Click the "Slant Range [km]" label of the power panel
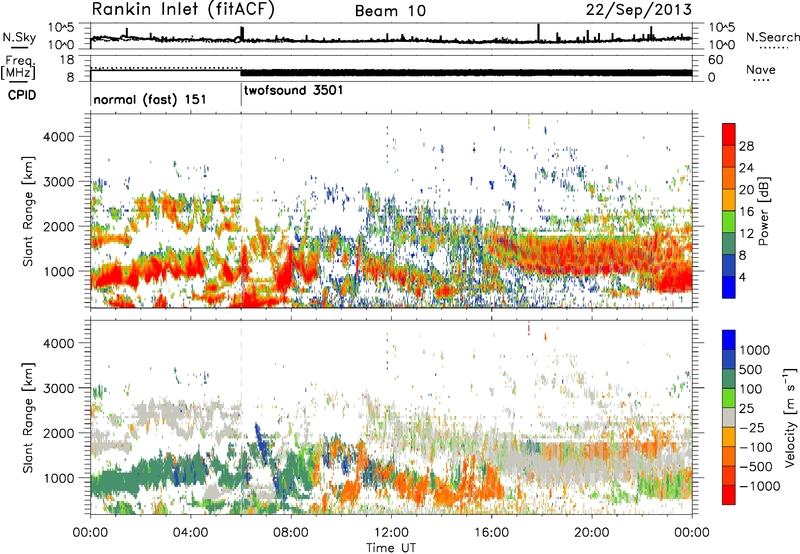 click(x=28, y=211)
